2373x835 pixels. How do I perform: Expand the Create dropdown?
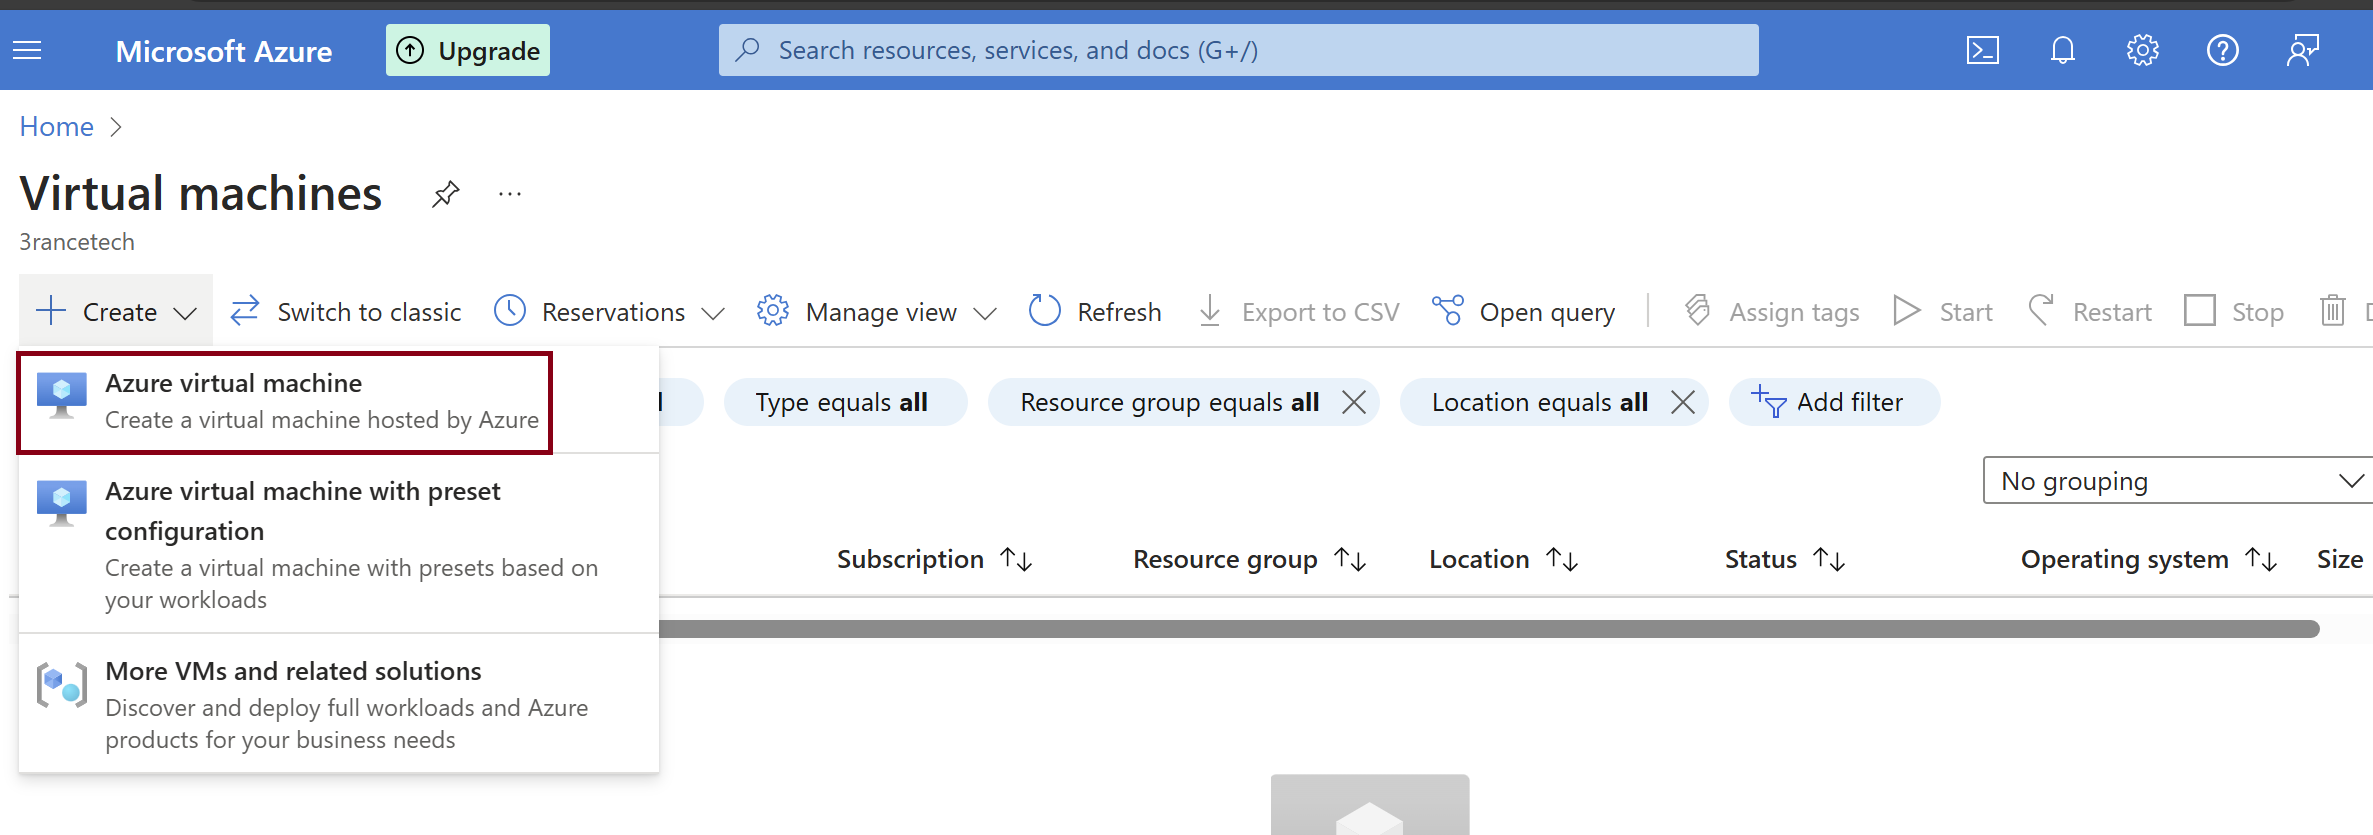click(116, 312)
